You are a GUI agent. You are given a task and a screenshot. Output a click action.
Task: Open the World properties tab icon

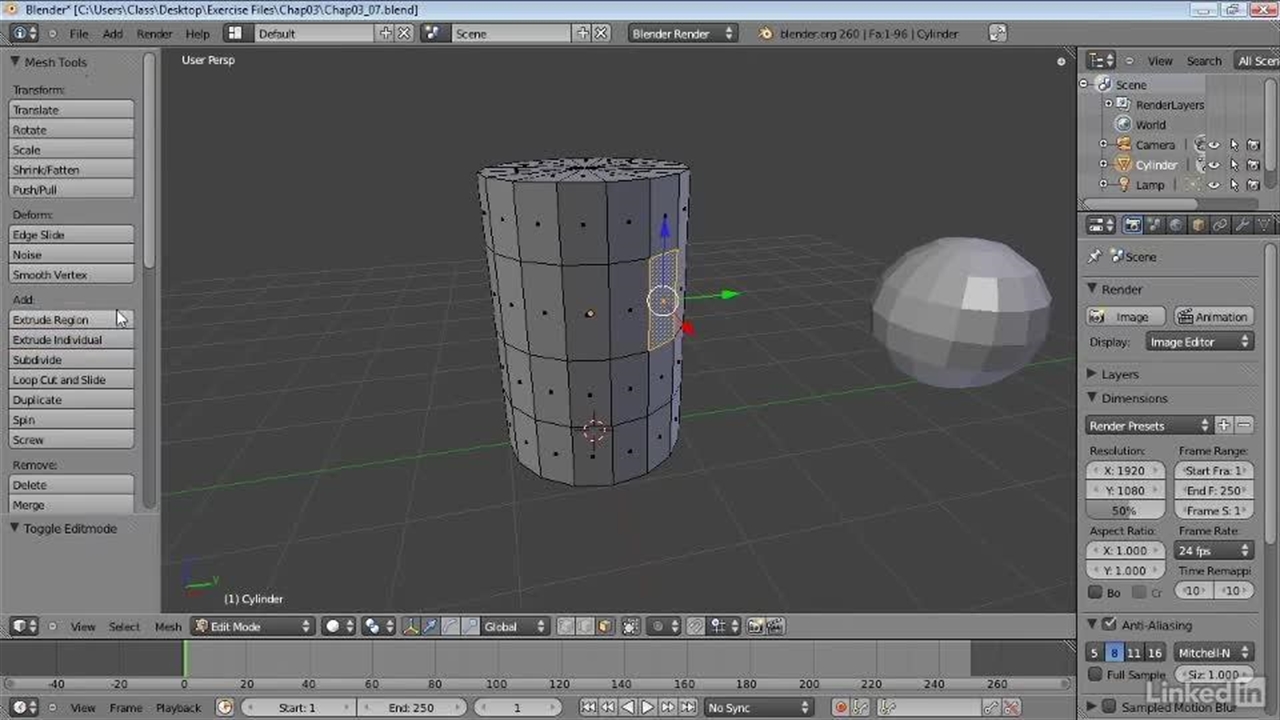pos(1176,225)
